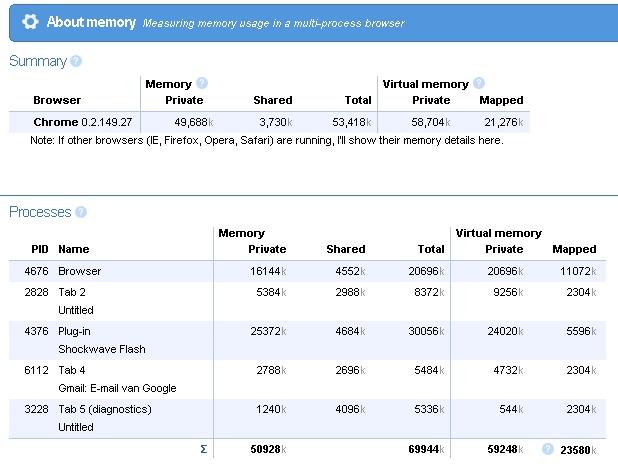Select PID 2828 in the Processes table
Viewport: 618px width, 467px height.
[x=36, y=292]
